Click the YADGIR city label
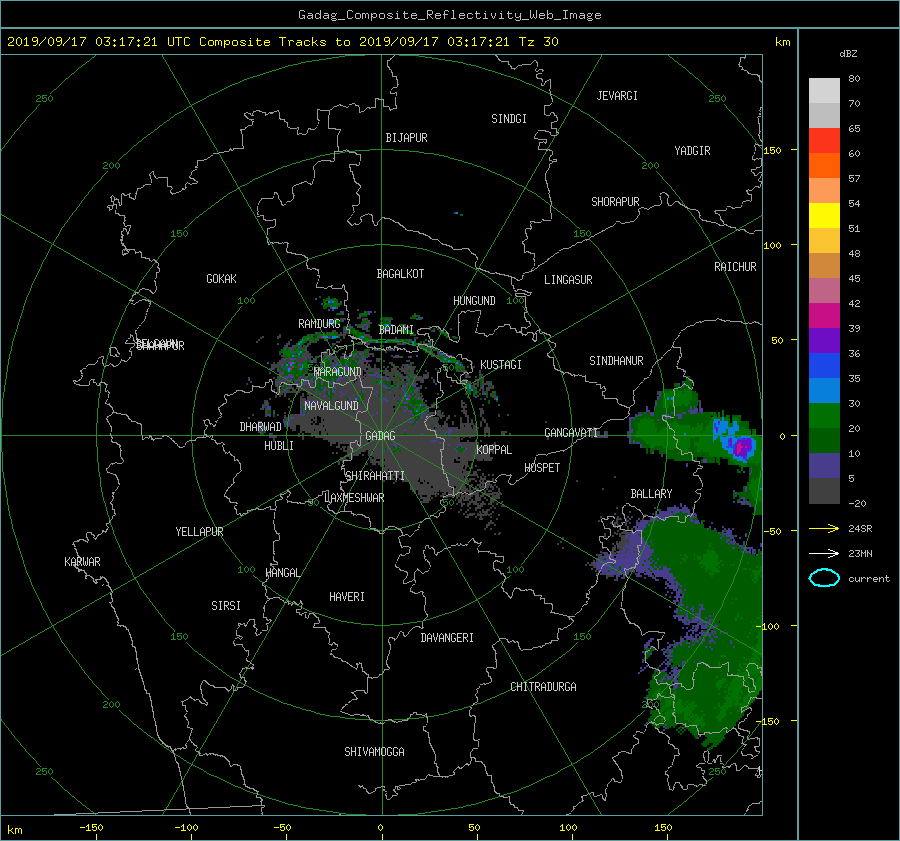This screenshot has width=900, height=841. 692,151
